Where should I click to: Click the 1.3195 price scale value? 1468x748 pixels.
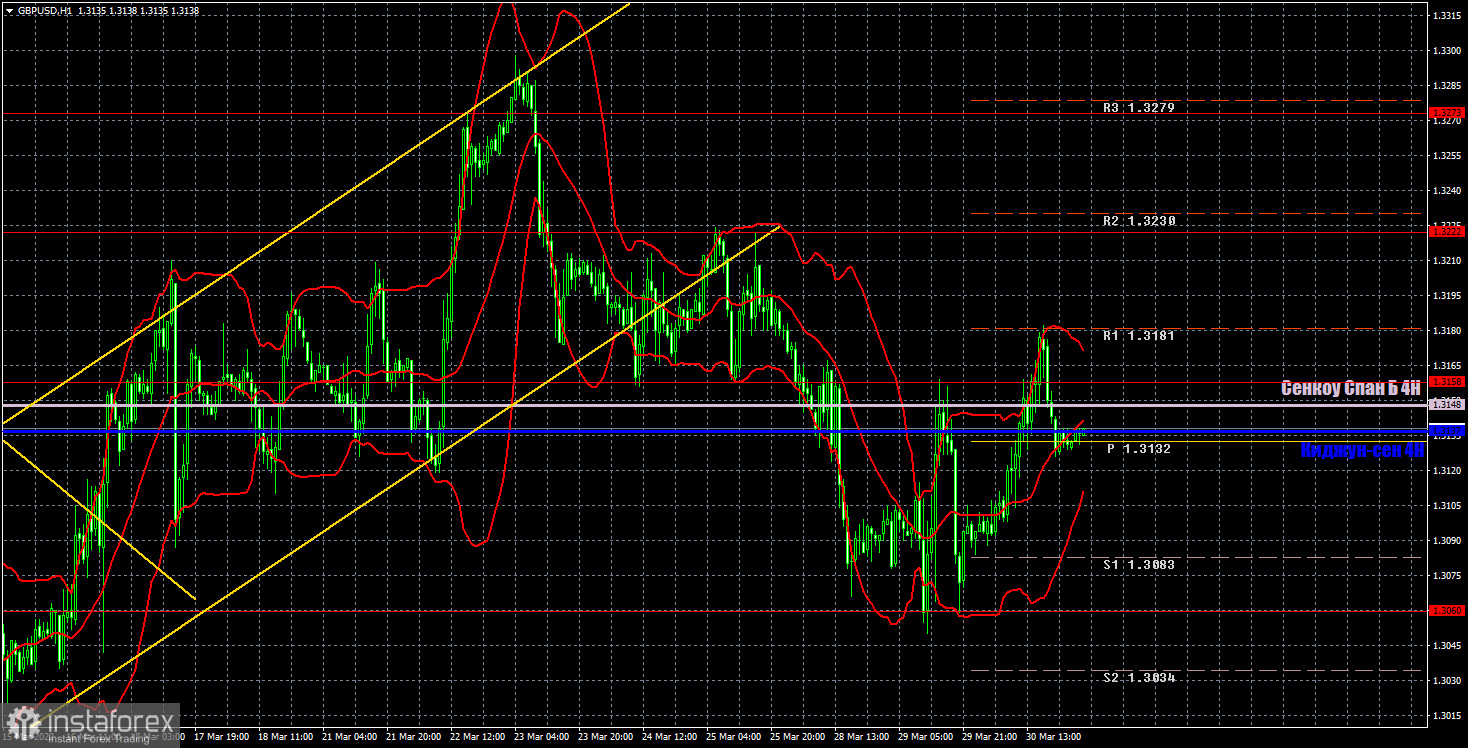(1447, 296)
